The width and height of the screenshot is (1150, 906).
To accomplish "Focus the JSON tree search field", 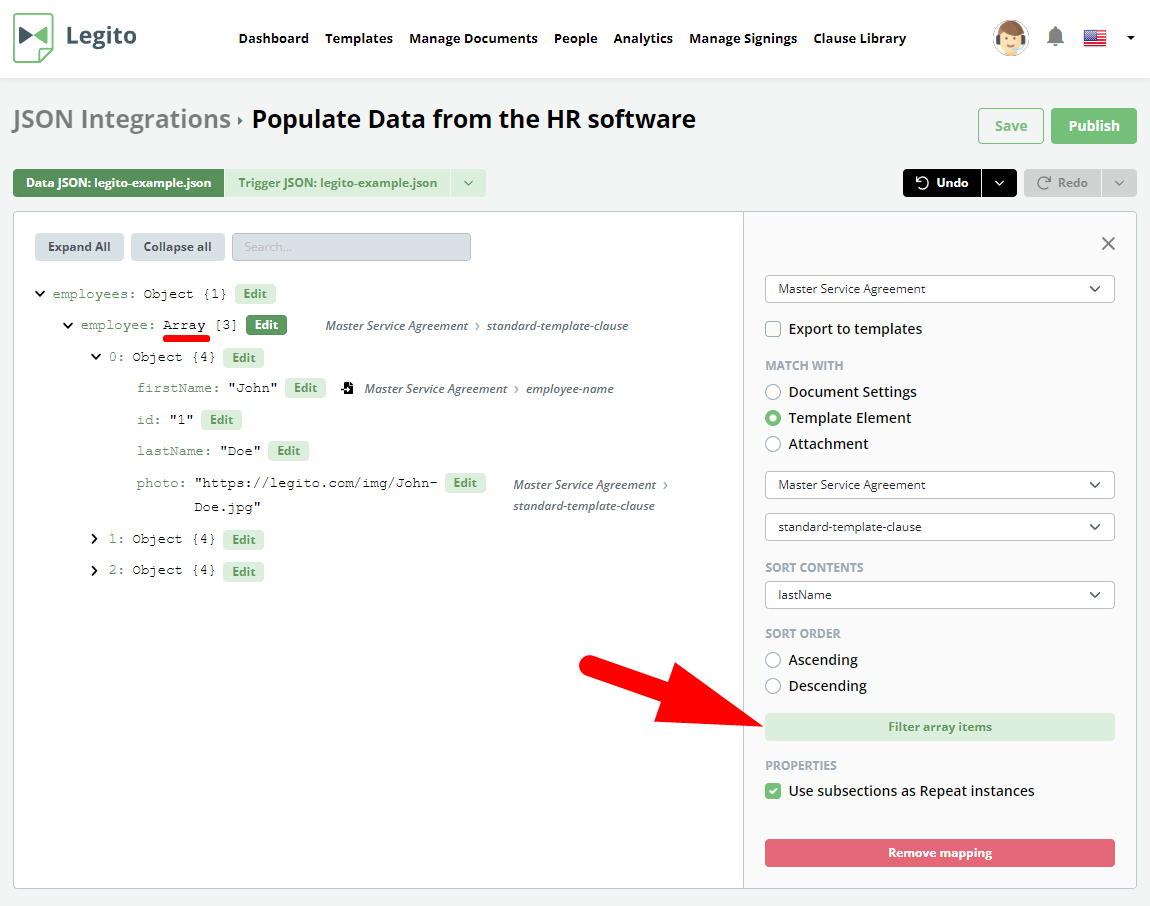I will 351,246.
